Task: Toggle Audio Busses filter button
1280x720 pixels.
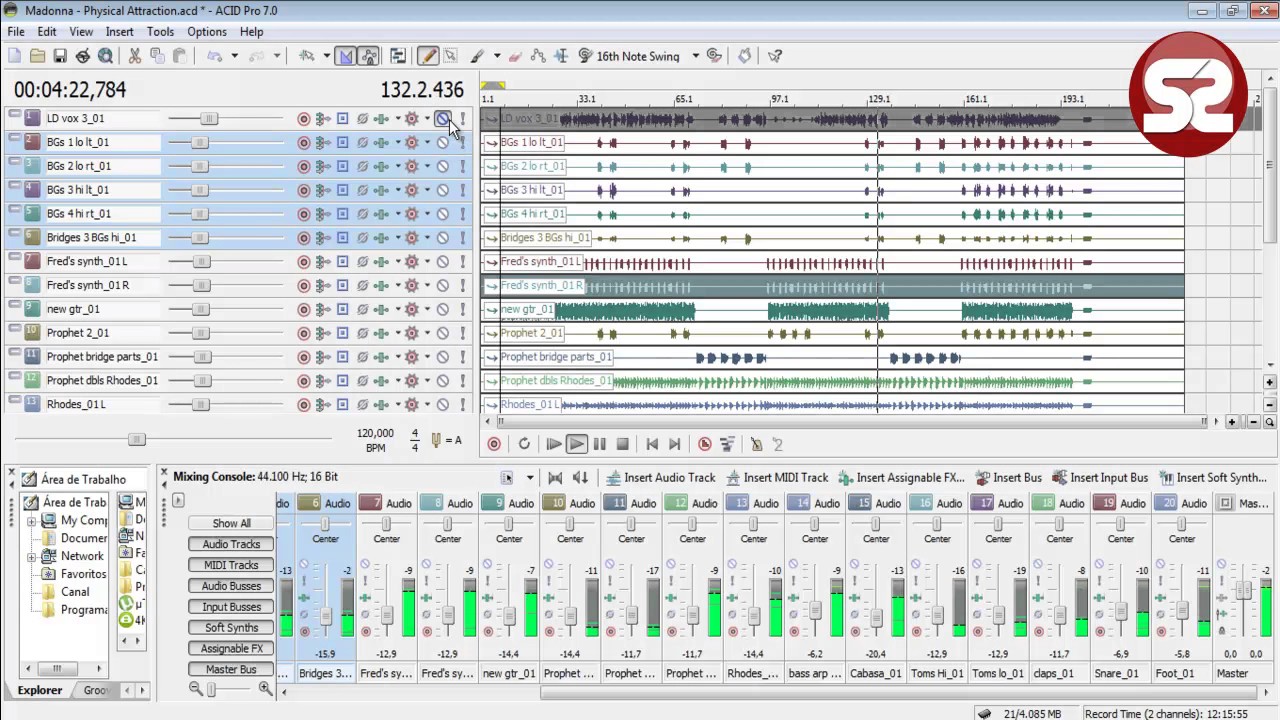Action: click(231, 586)
